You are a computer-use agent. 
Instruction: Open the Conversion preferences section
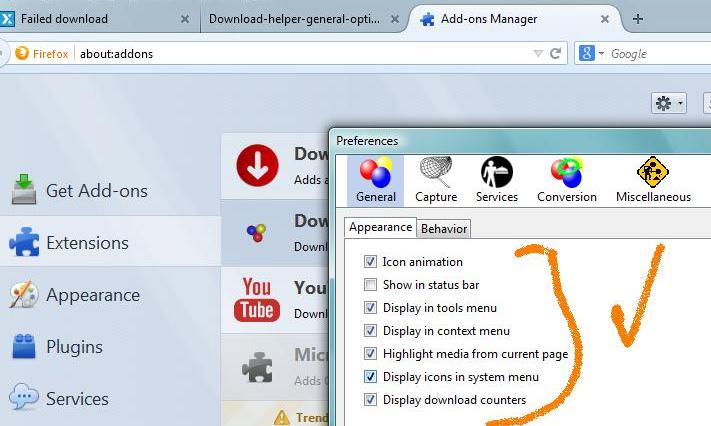point(566,181)
